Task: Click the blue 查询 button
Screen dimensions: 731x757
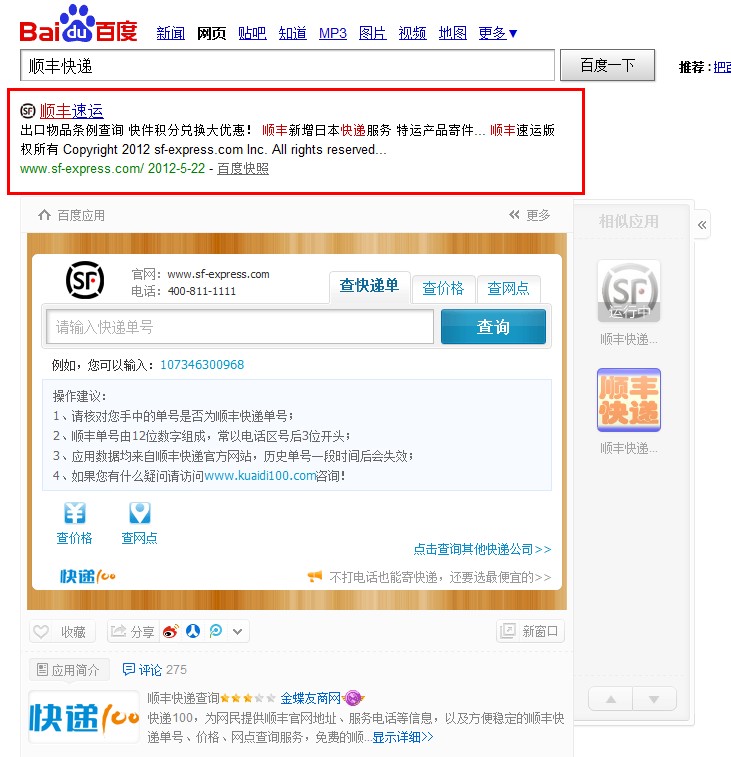Action: [493, 327]
